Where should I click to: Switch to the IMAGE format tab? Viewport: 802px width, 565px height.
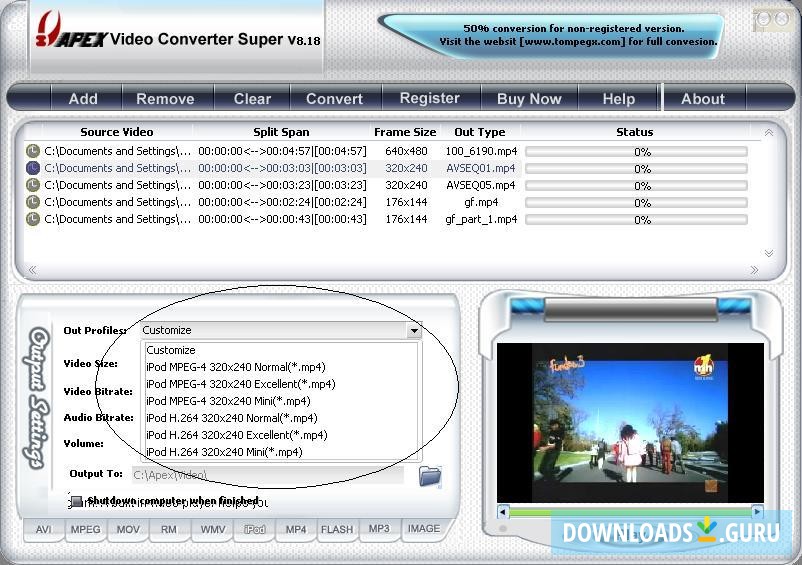[x=424, y=529]
